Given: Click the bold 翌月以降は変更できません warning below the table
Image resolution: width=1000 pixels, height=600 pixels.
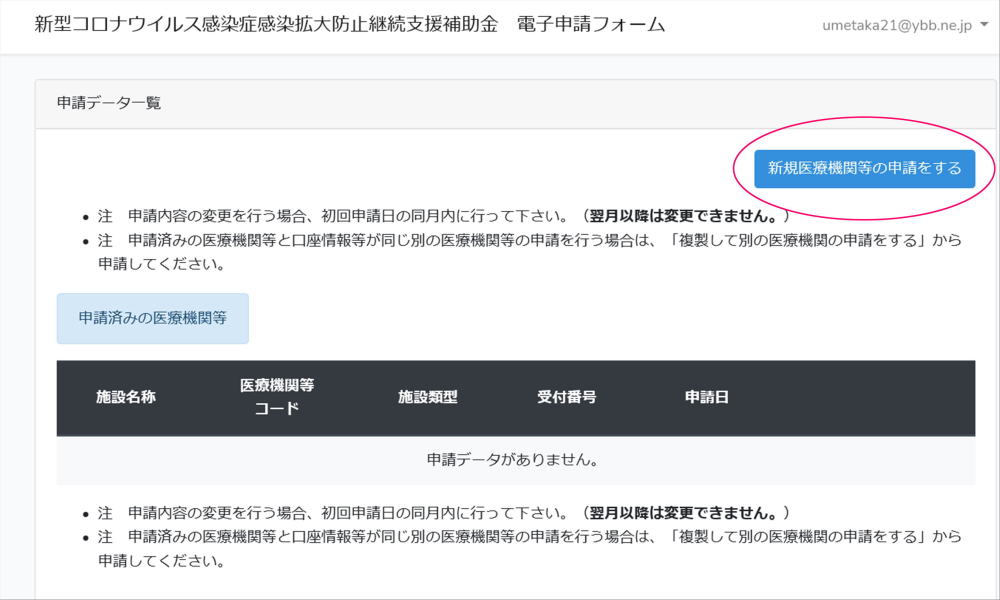Looking at the screenshot, I should (685, 513).
